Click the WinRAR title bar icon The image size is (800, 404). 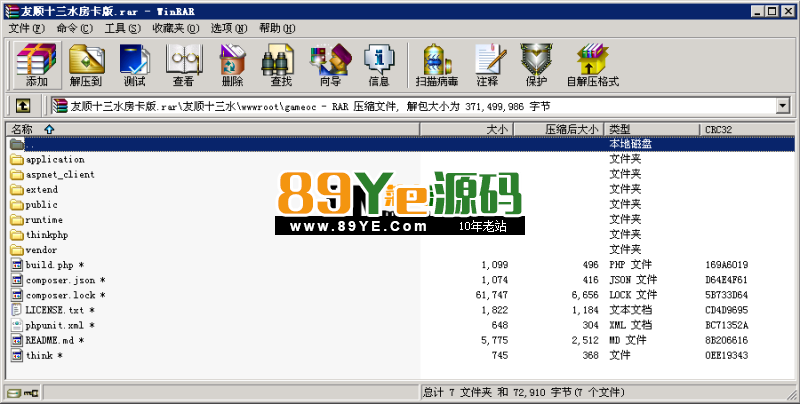12,11
